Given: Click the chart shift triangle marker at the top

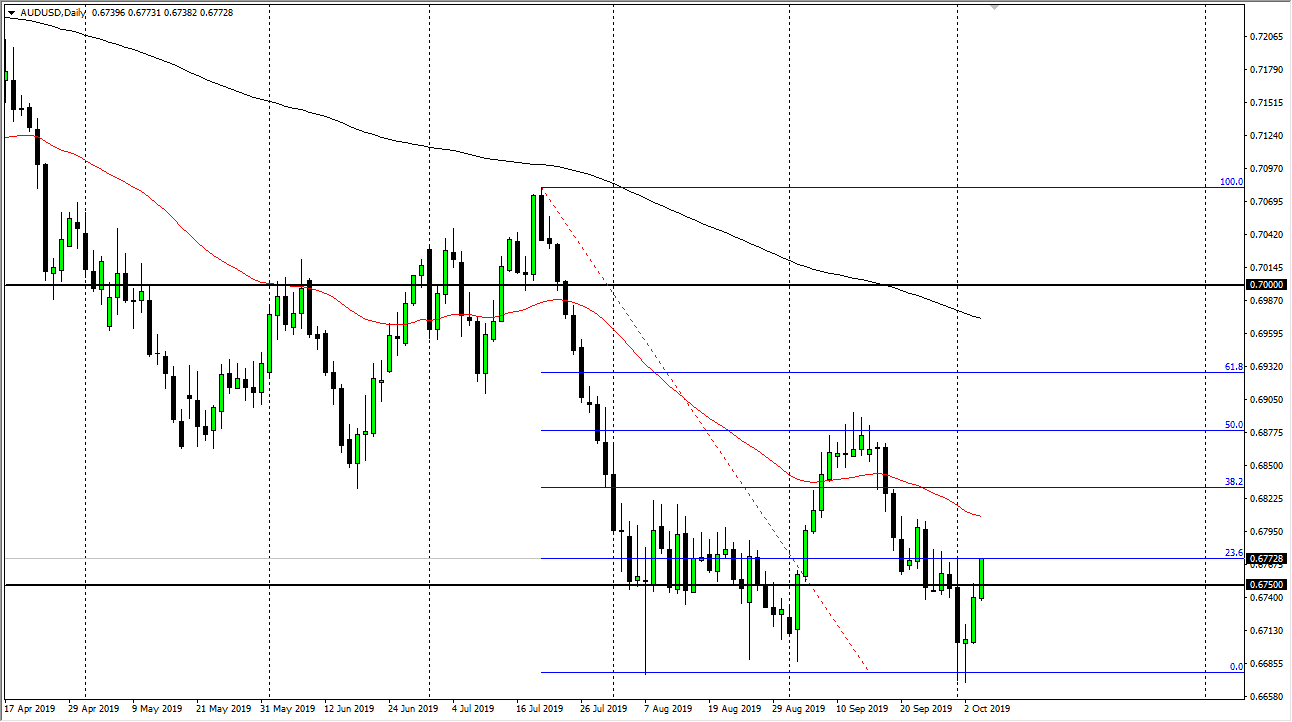Looking at the screenshot, I should tap(994, 7).
